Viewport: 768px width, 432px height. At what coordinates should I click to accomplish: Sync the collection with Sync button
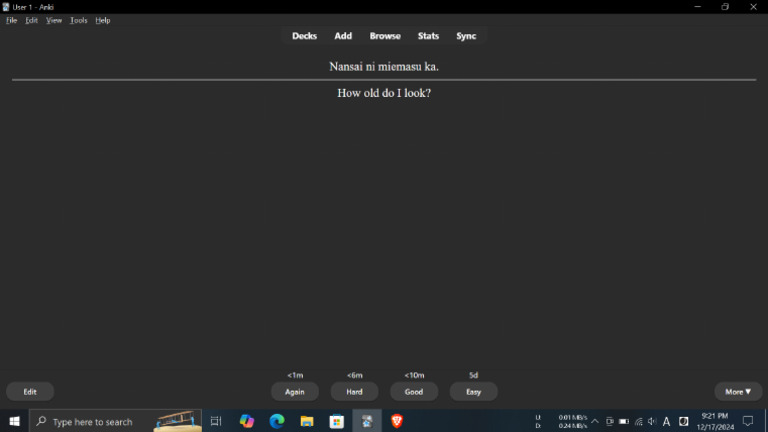[466, 36]
